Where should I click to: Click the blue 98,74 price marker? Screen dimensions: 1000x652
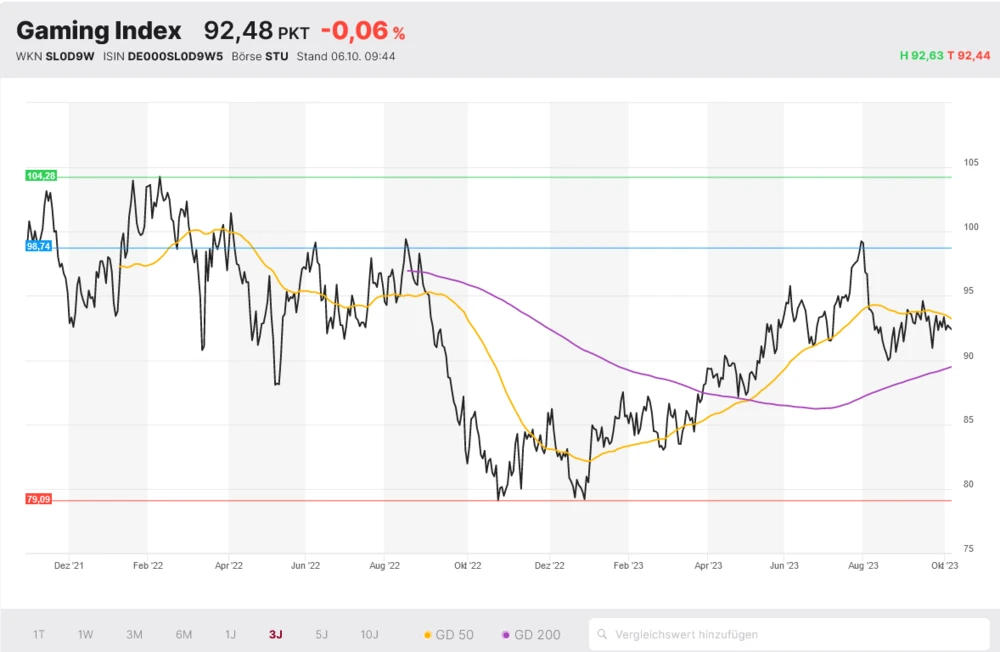(39, 246)
